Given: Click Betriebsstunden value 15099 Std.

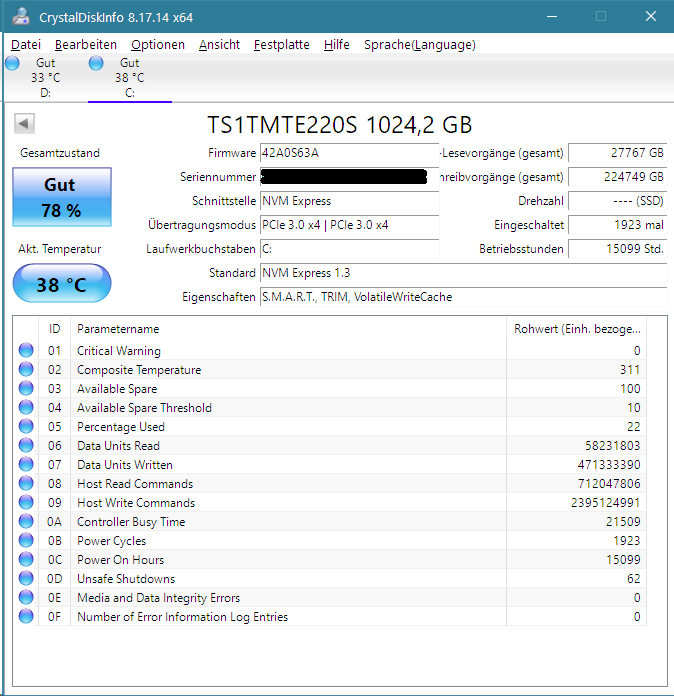Looking at the screenshot, I should click(x=618, y=249).
